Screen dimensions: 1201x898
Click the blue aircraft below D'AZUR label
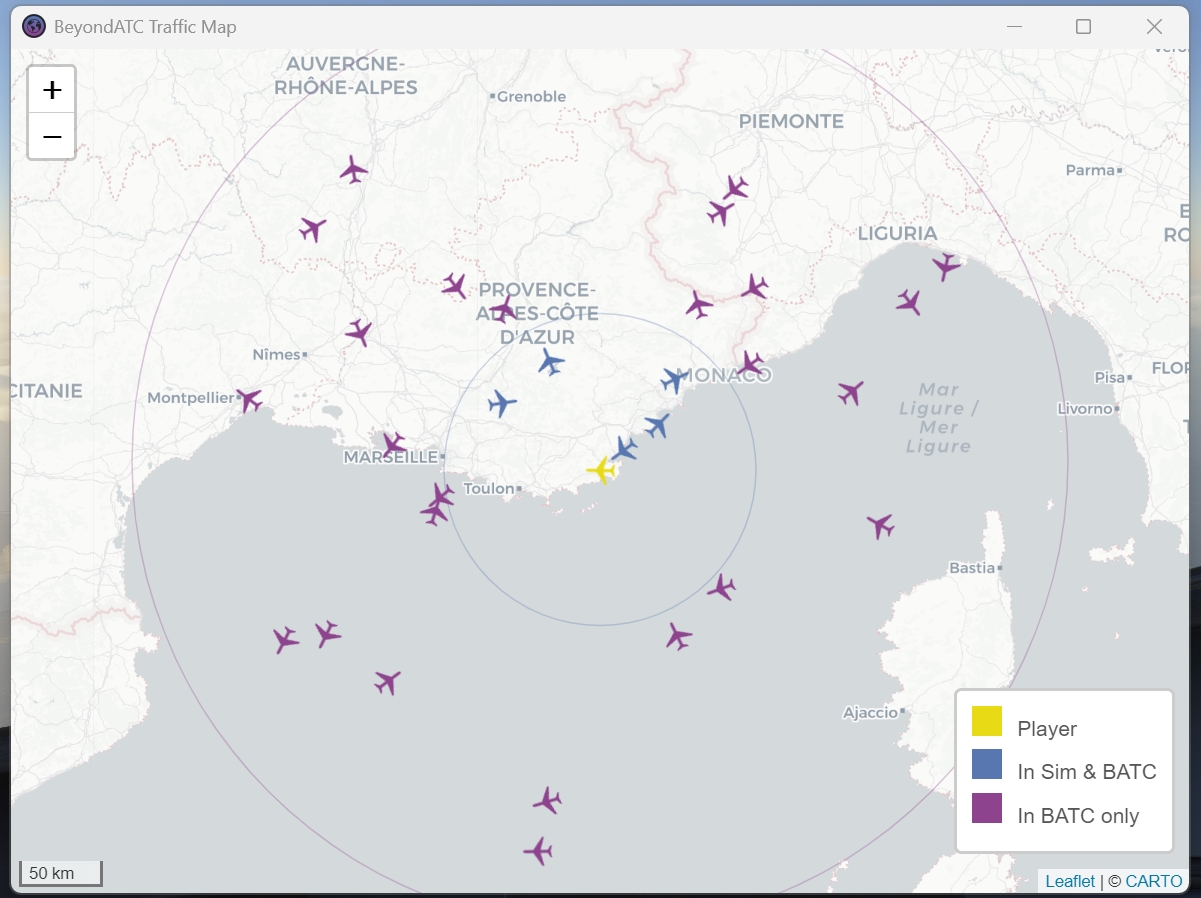[x=550, y=362]
